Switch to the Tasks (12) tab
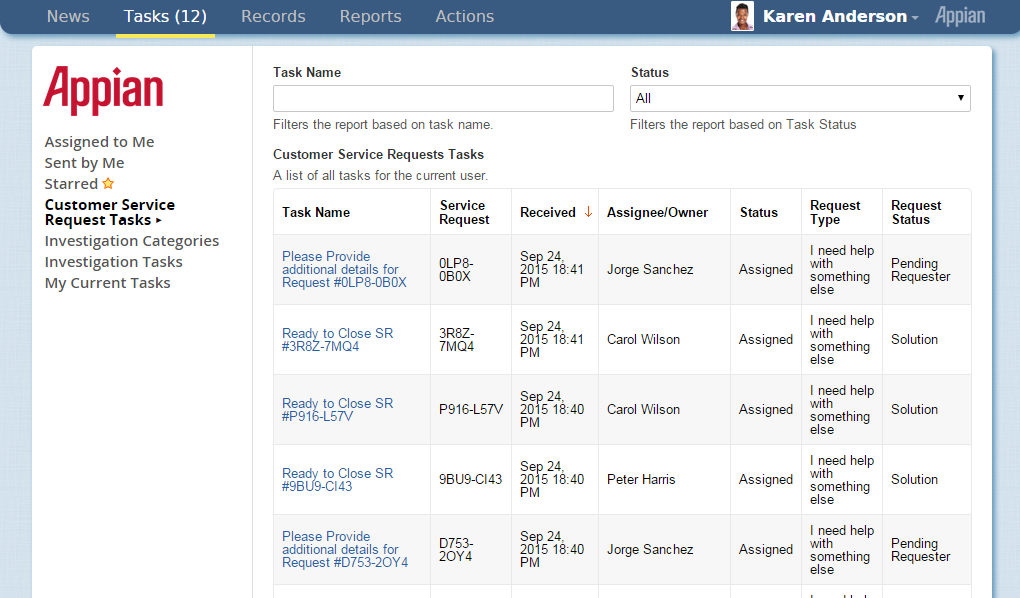 coord(165,16)
